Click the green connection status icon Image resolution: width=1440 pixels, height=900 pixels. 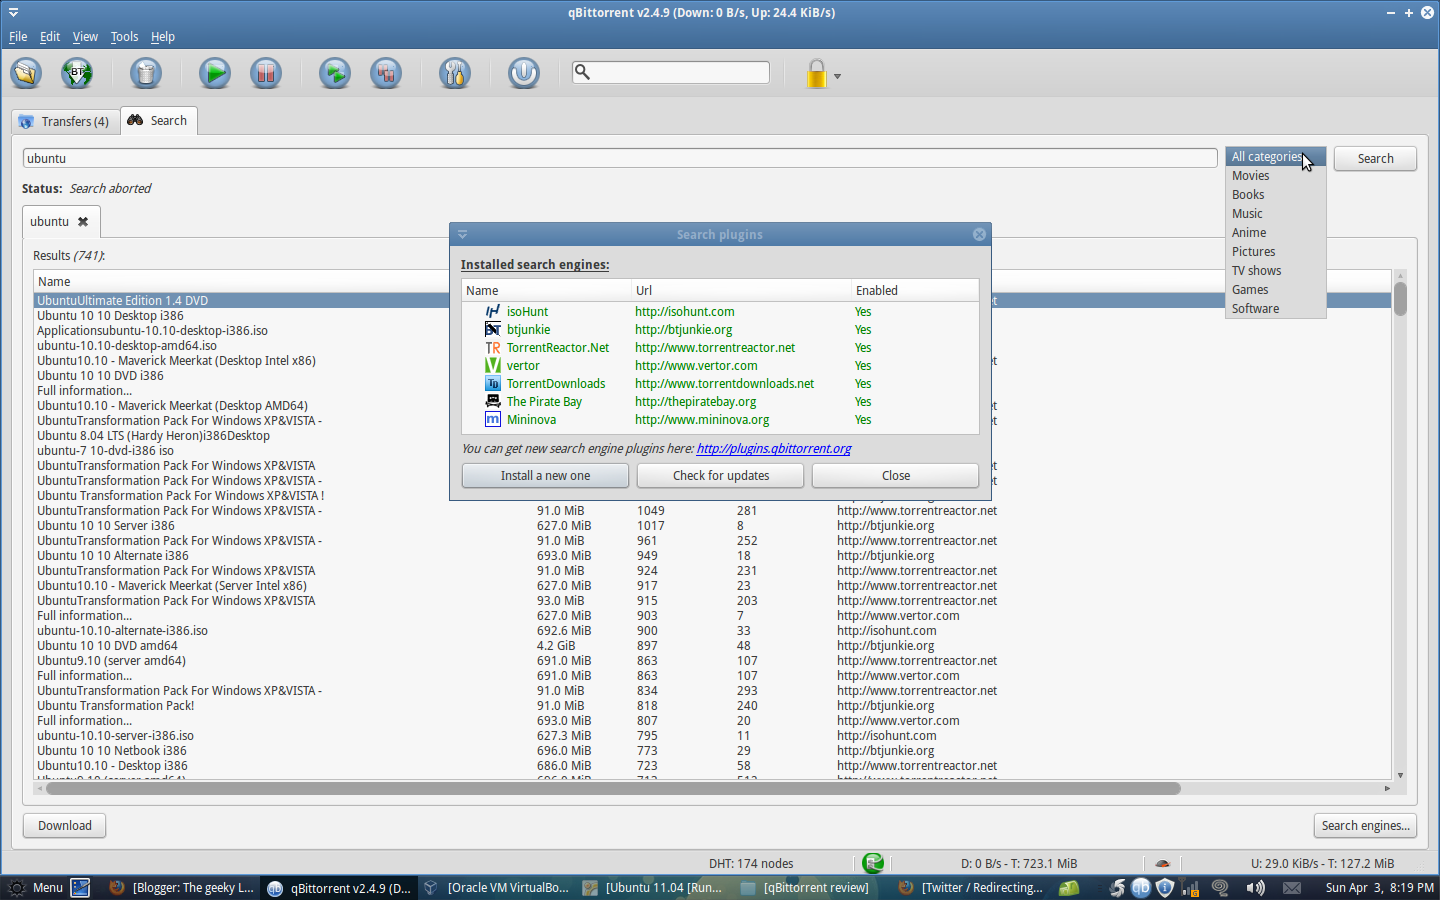[x=873, y=863]
